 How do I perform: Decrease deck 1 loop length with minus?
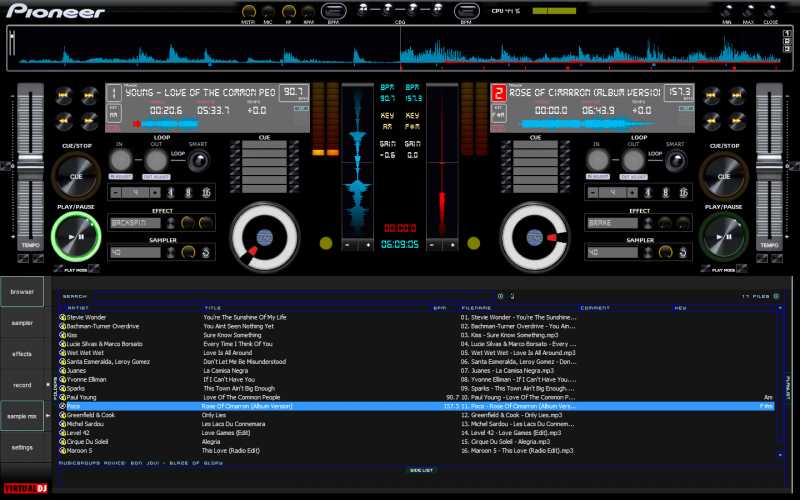click(116, 192)
